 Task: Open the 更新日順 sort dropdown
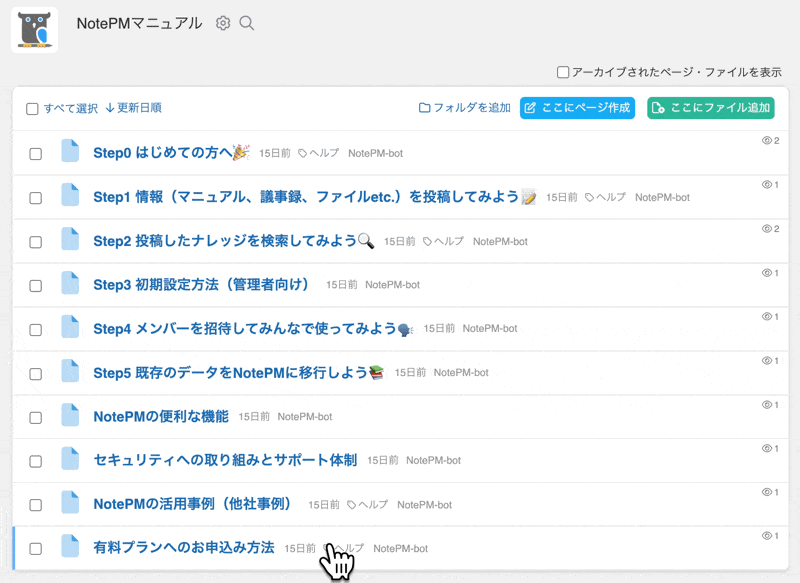[134, 108]
